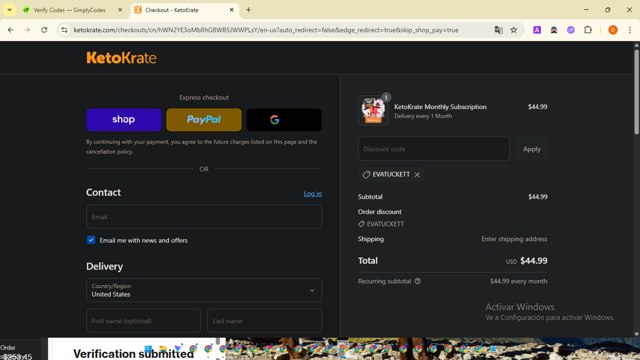
Task: Open the purple A extension icon
Action: pos(537,30)
